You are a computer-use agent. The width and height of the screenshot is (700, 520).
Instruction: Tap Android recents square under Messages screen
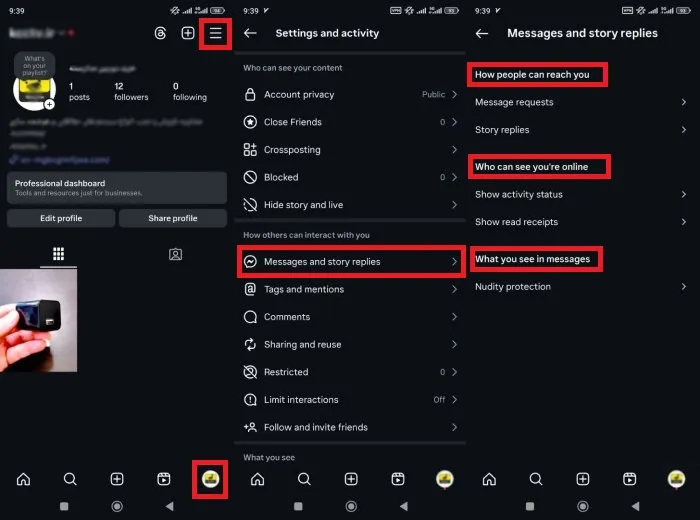click(x=530, y=506)
